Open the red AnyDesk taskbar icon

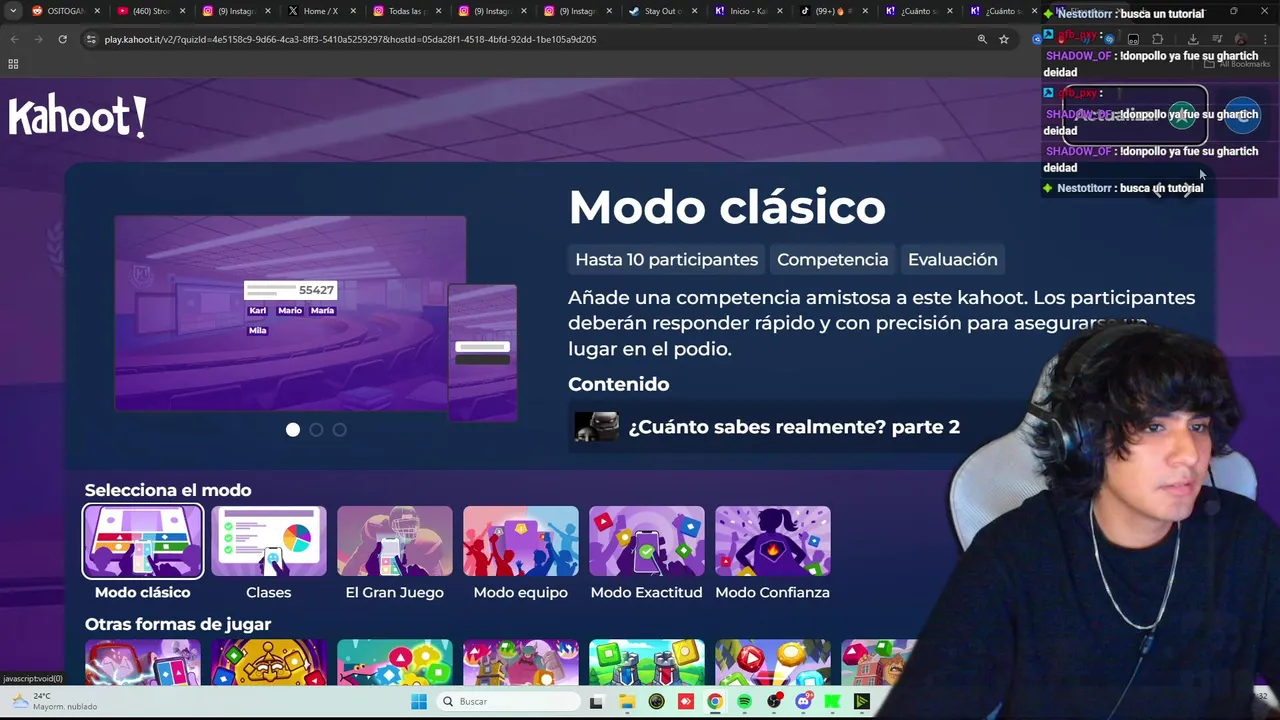(685, 701)
